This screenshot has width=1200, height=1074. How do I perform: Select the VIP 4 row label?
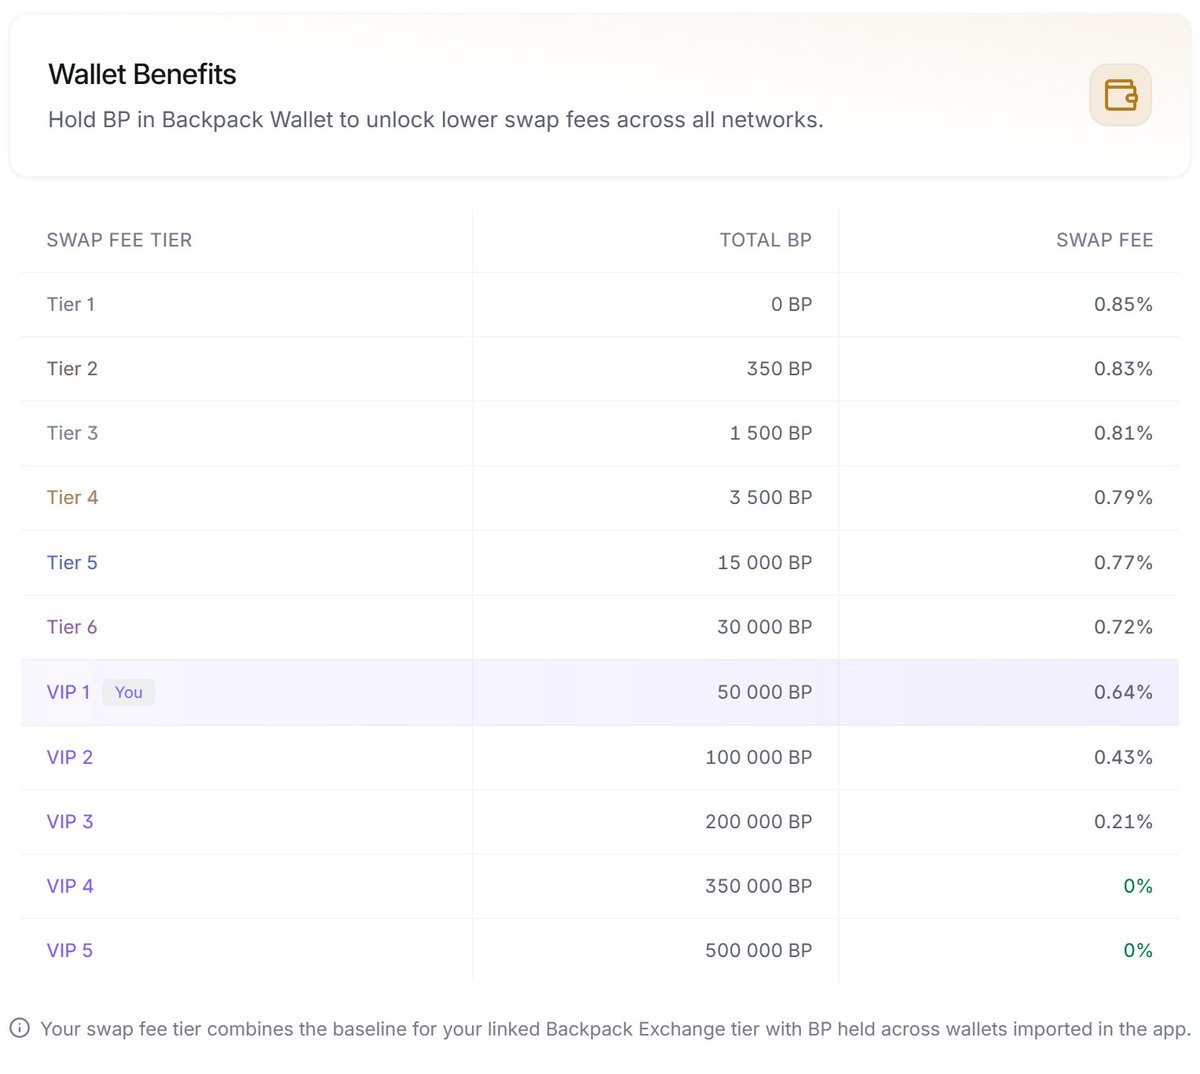[x=70, y=886]
